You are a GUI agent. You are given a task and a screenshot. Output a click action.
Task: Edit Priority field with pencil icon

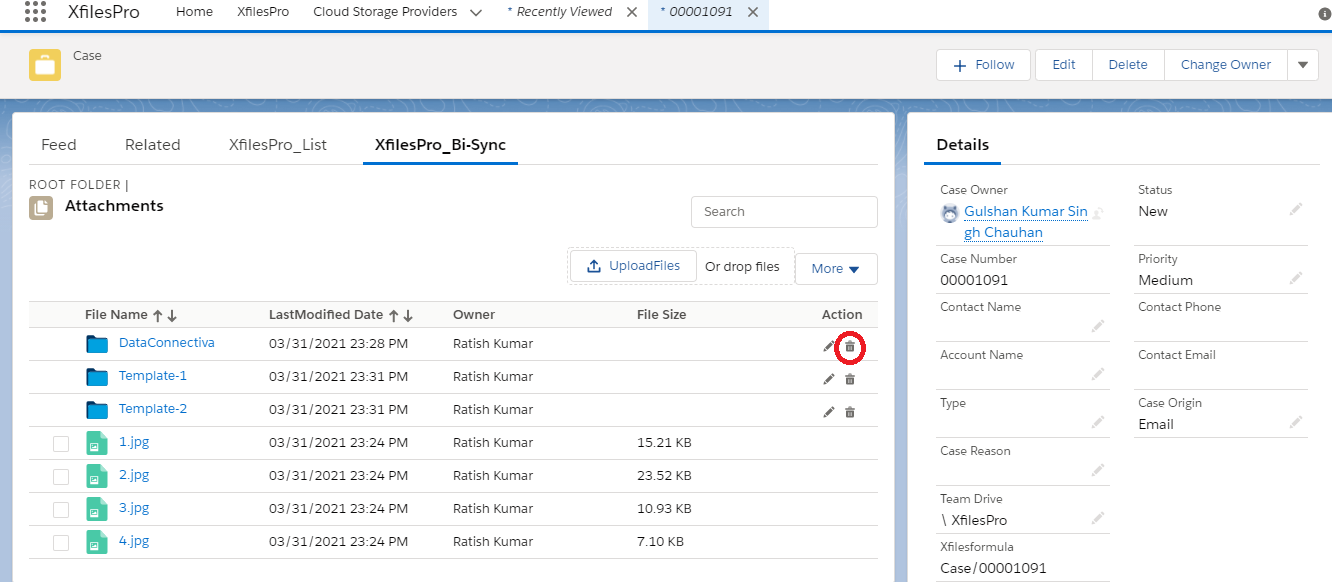point(1296,278)
